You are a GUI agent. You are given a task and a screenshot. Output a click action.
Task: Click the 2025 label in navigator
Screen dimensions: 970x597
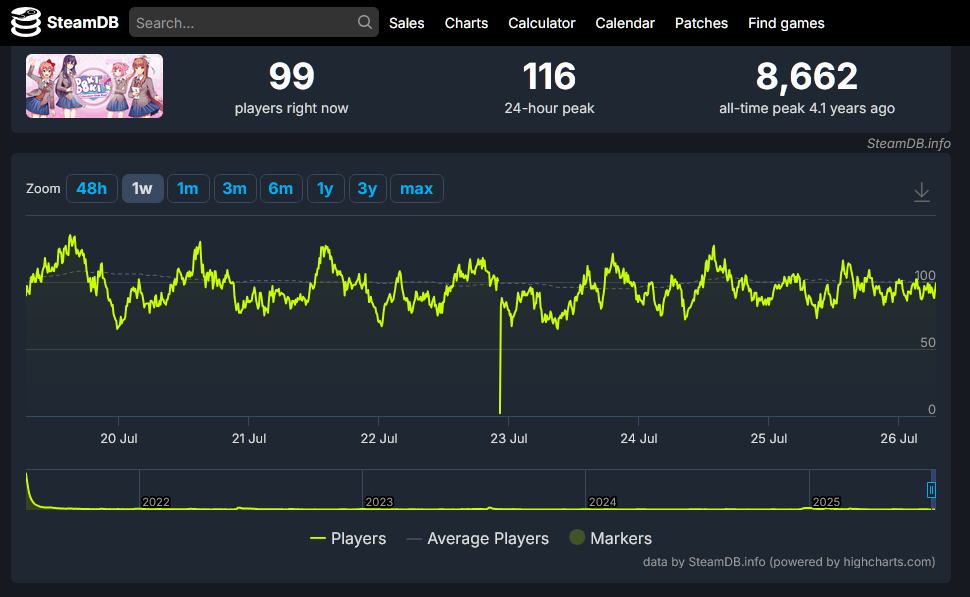(x=826, y=502)
